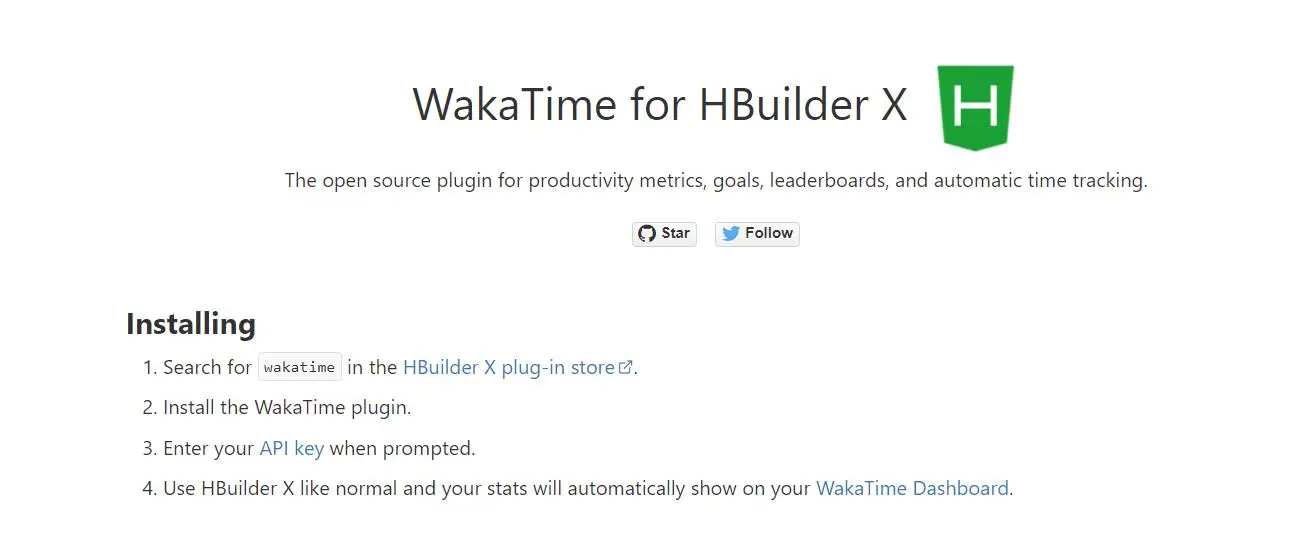1305x533 pixels.
Task: Select the Twitter Follow button label
Action: [769, 233]
